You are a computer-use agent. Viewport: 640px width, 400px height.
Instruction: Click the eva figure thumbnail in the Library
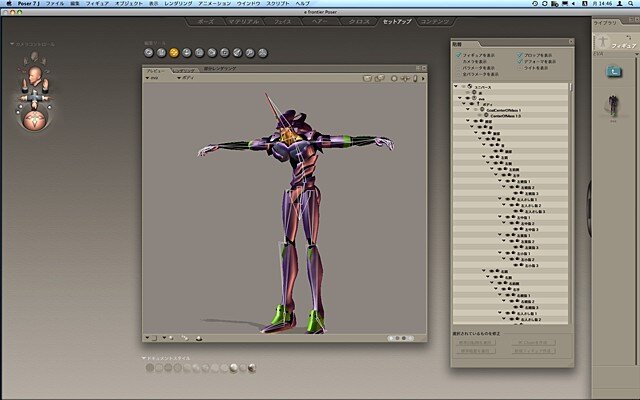pyautogui.click(x=613, y=106)
